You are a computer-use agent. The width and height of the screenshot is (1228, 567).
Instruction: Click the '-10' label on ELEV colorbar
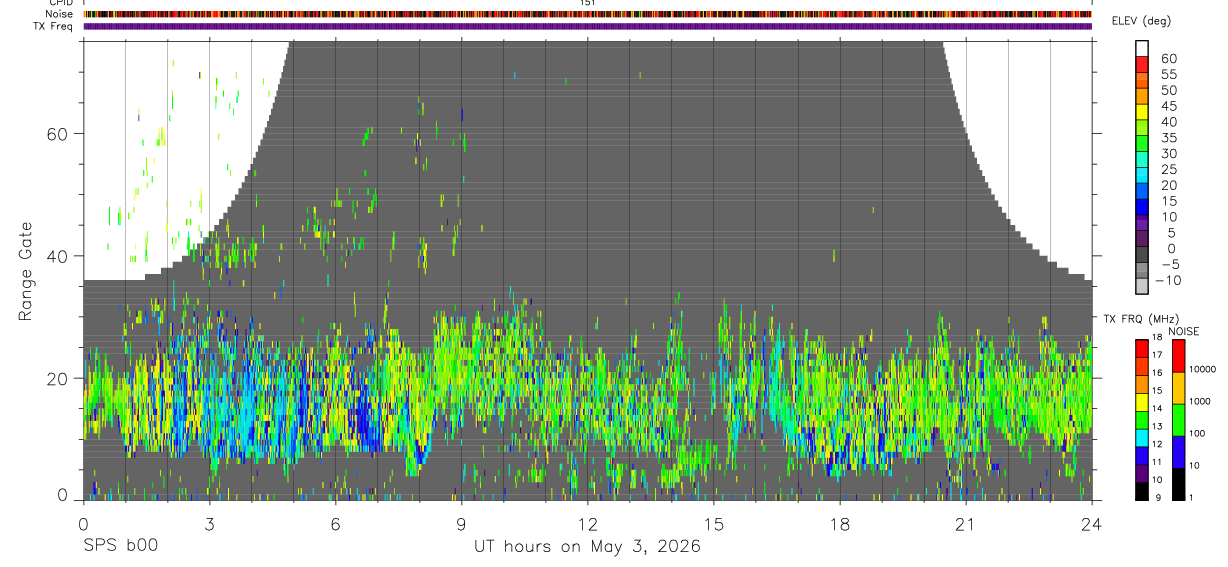[1166, 280]
